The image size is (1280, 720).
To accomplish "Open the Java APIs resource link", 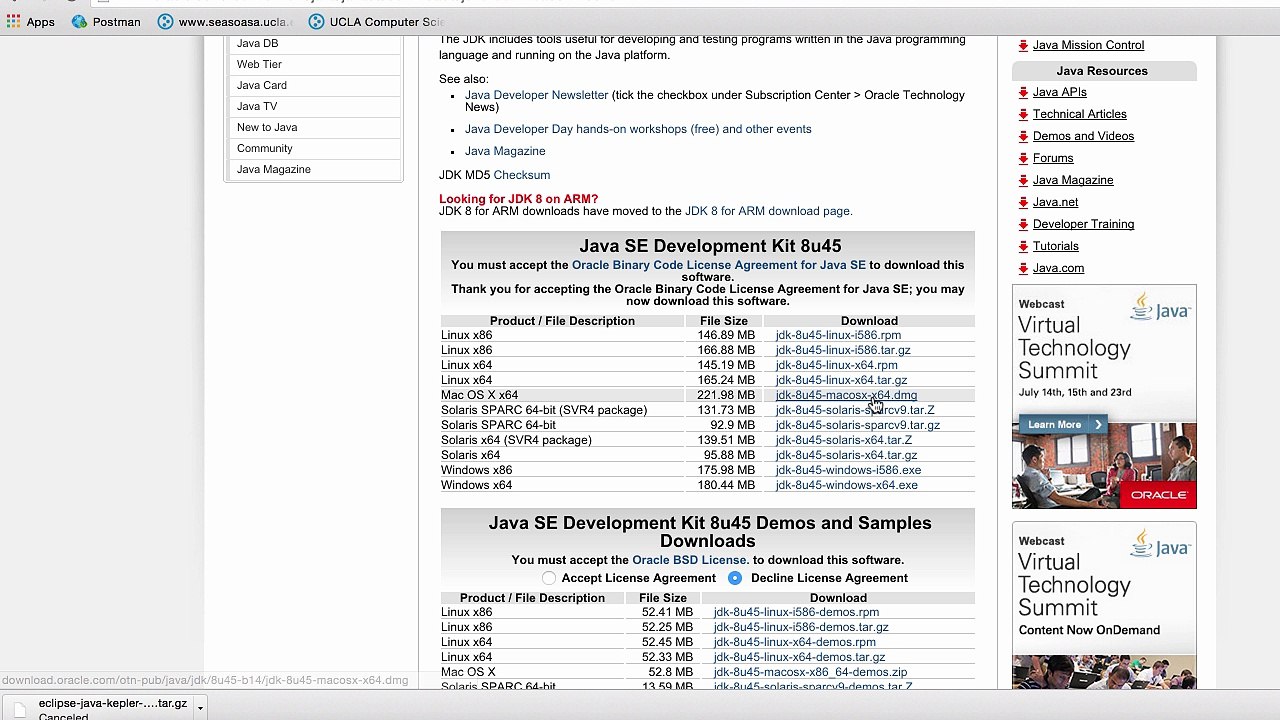I will coord(1060,92).
